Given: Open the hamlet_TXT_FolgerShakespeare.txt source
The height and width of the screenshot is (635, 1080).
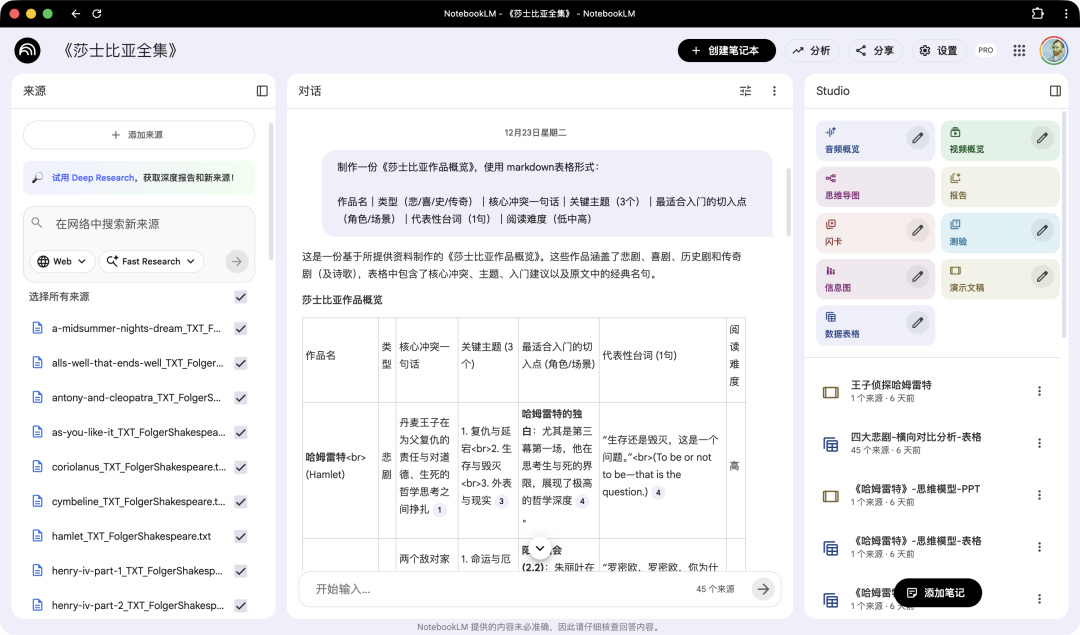Looking at the screenshot, I should tap(131, 536).
